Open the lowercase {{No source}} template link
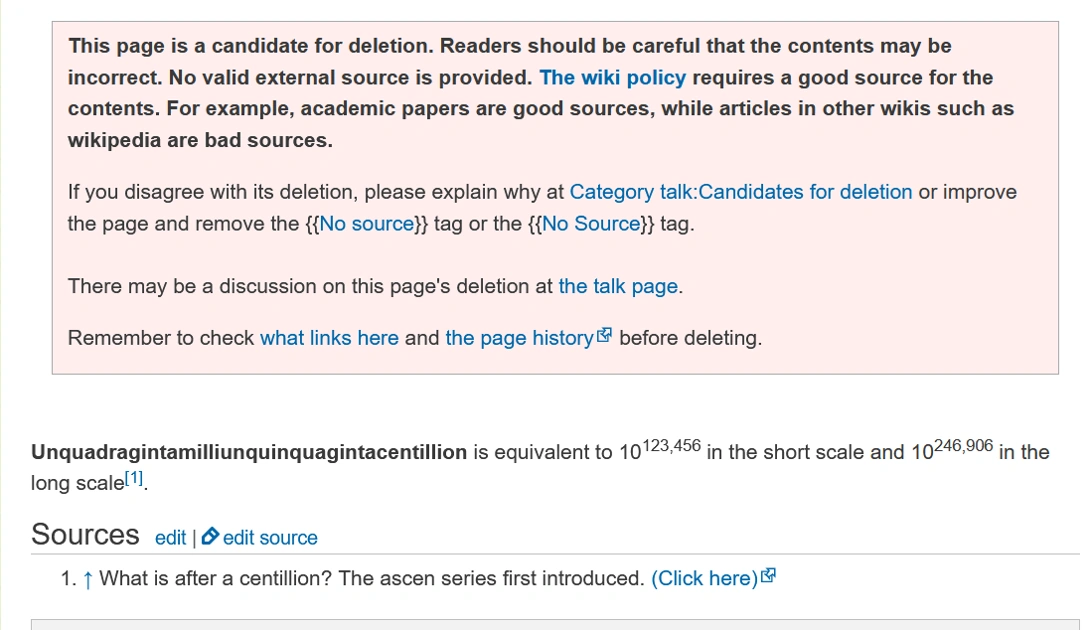The height and width of the screenshot is (630, 1090). point(366,224)
